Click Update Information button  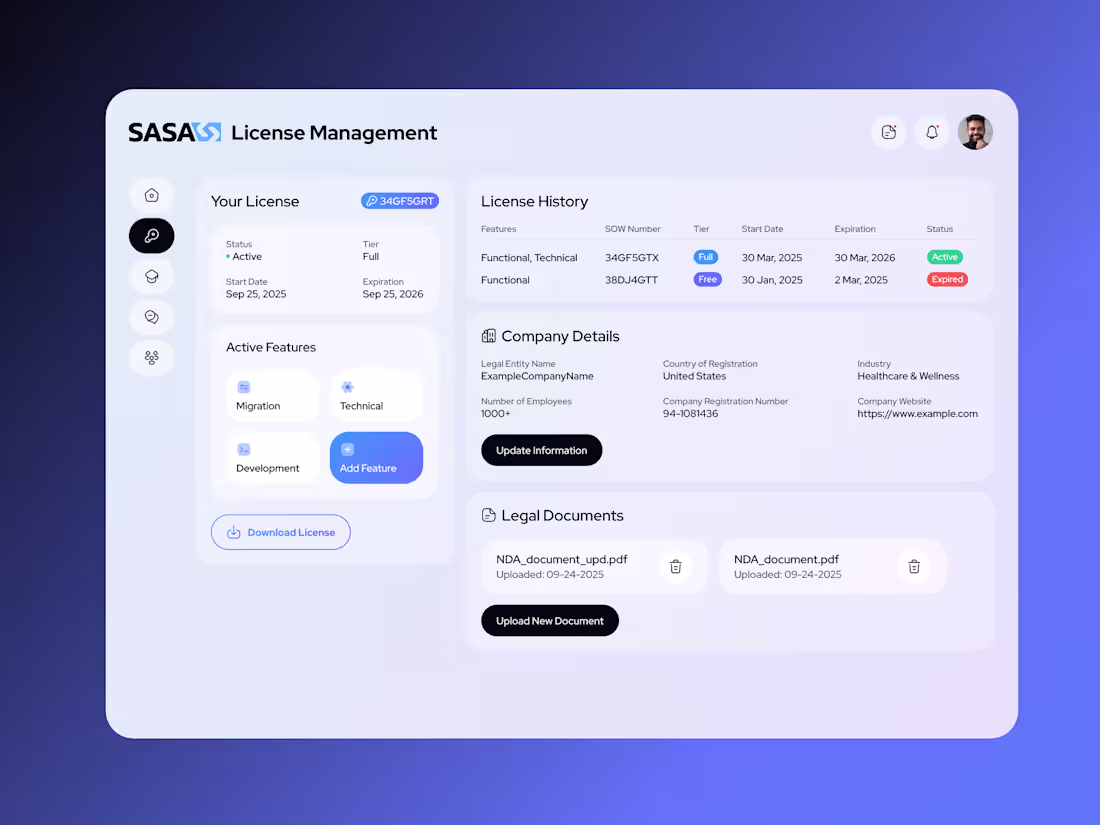542,450
